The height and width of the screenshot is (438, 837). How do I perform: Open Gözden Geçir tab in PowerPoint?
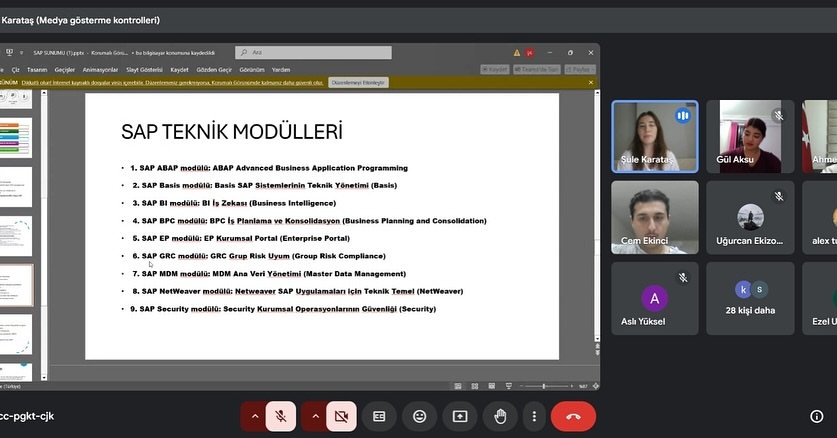point(214,70)
